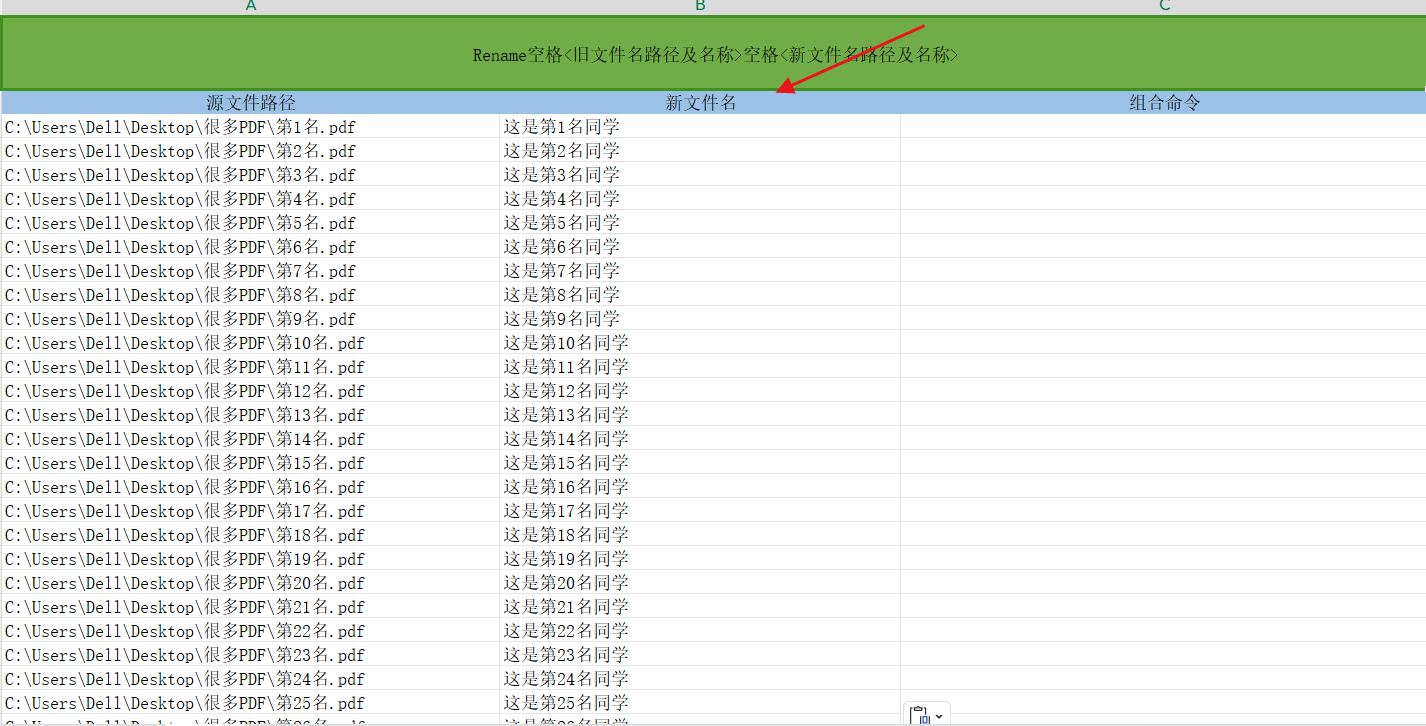Select path cell ending in 第7名.pdf
Image resolution: width=1426 pixels, height=726 pixels.
pos(251,271)
